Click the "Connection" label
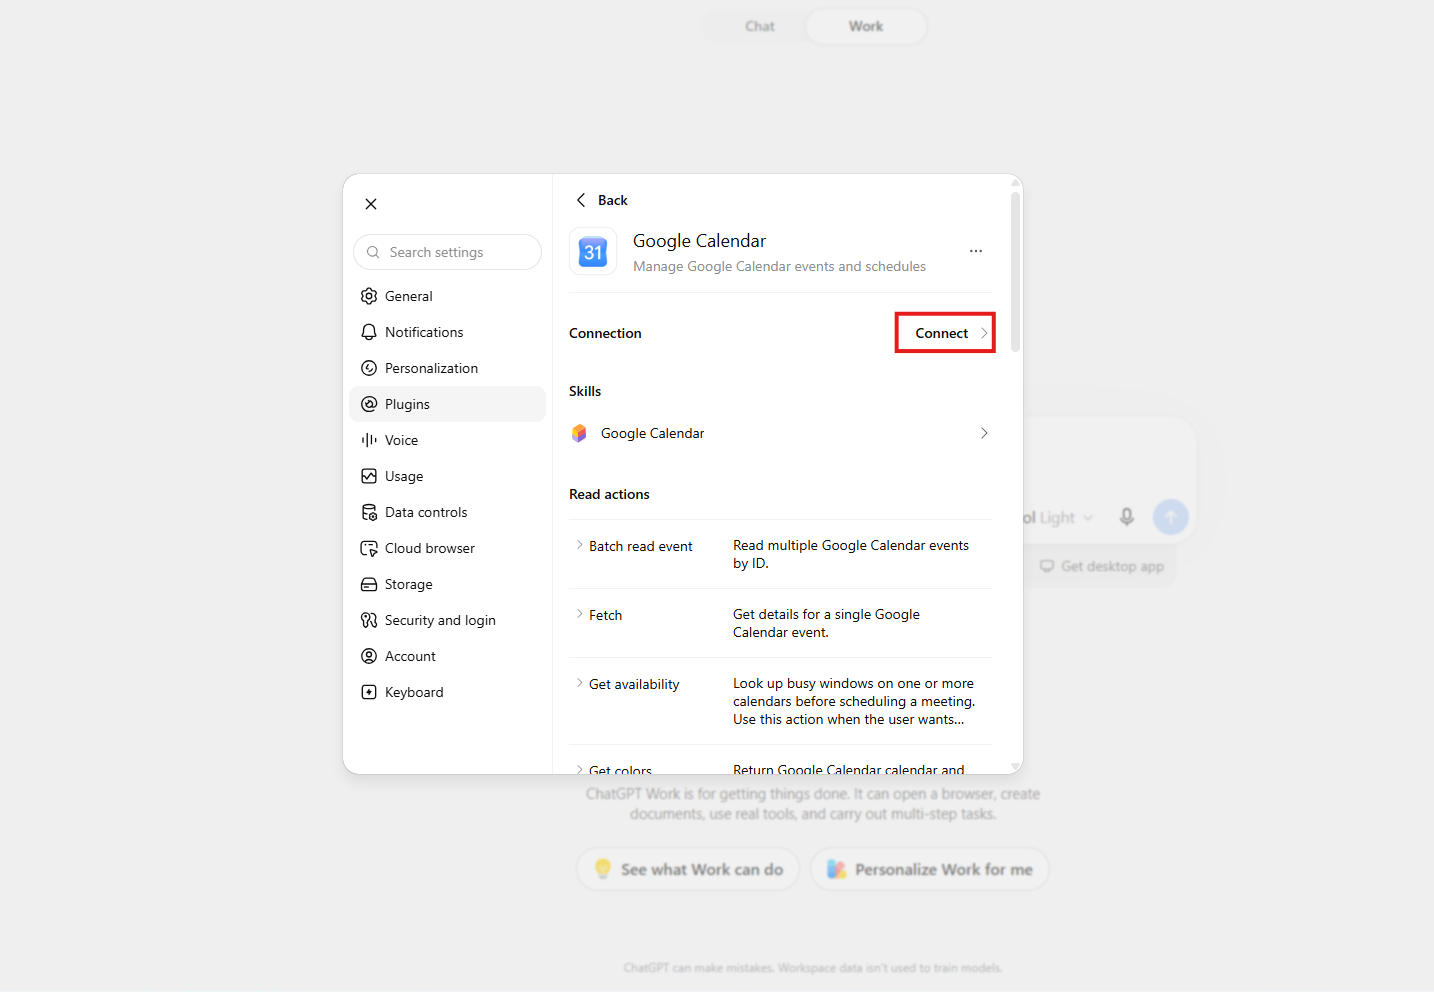The width and height of the screenshot is (1434, 992). pyautogui.click(x=605, y=333)
